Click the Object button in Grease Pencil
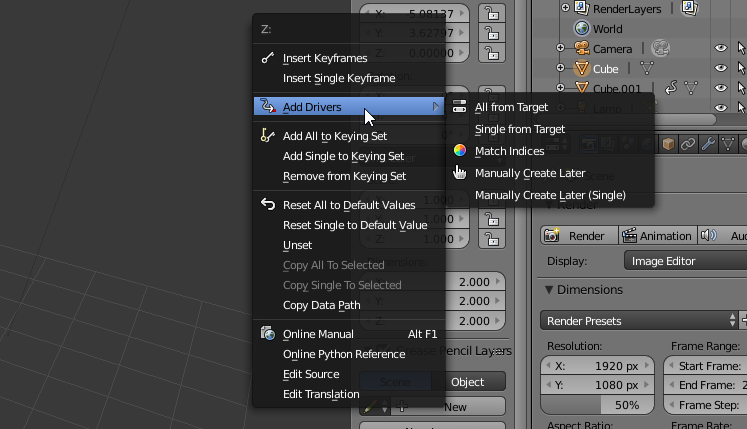Image resolution: width=747 pixels, height=429 pixels. (x=468, y=382)
